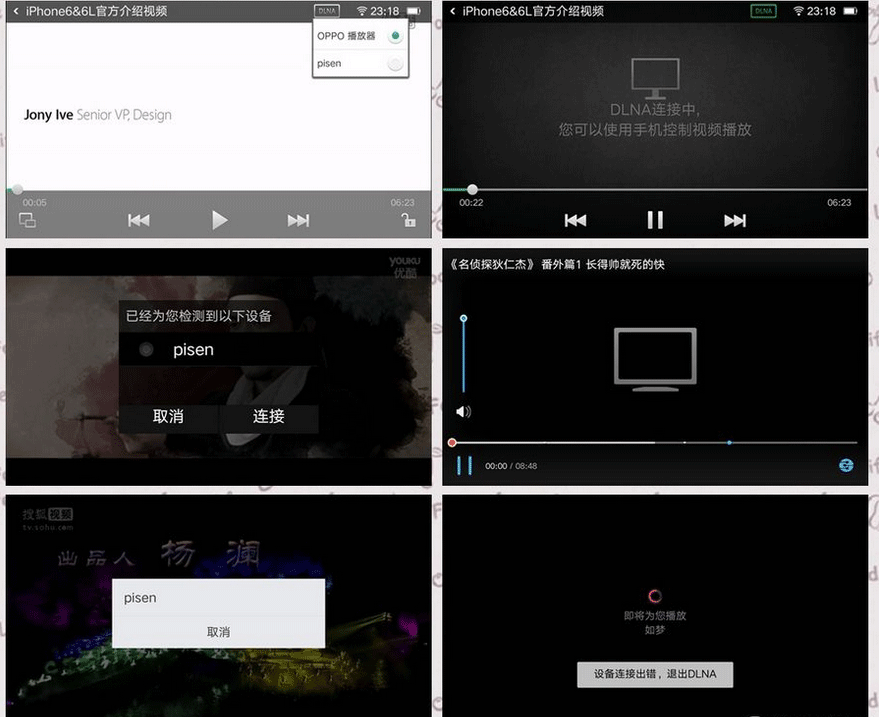Screen dimensions: 879x717
Task: Tap the monitor icon above DLNA连接中 text
Action: click(x=655, y=78)
